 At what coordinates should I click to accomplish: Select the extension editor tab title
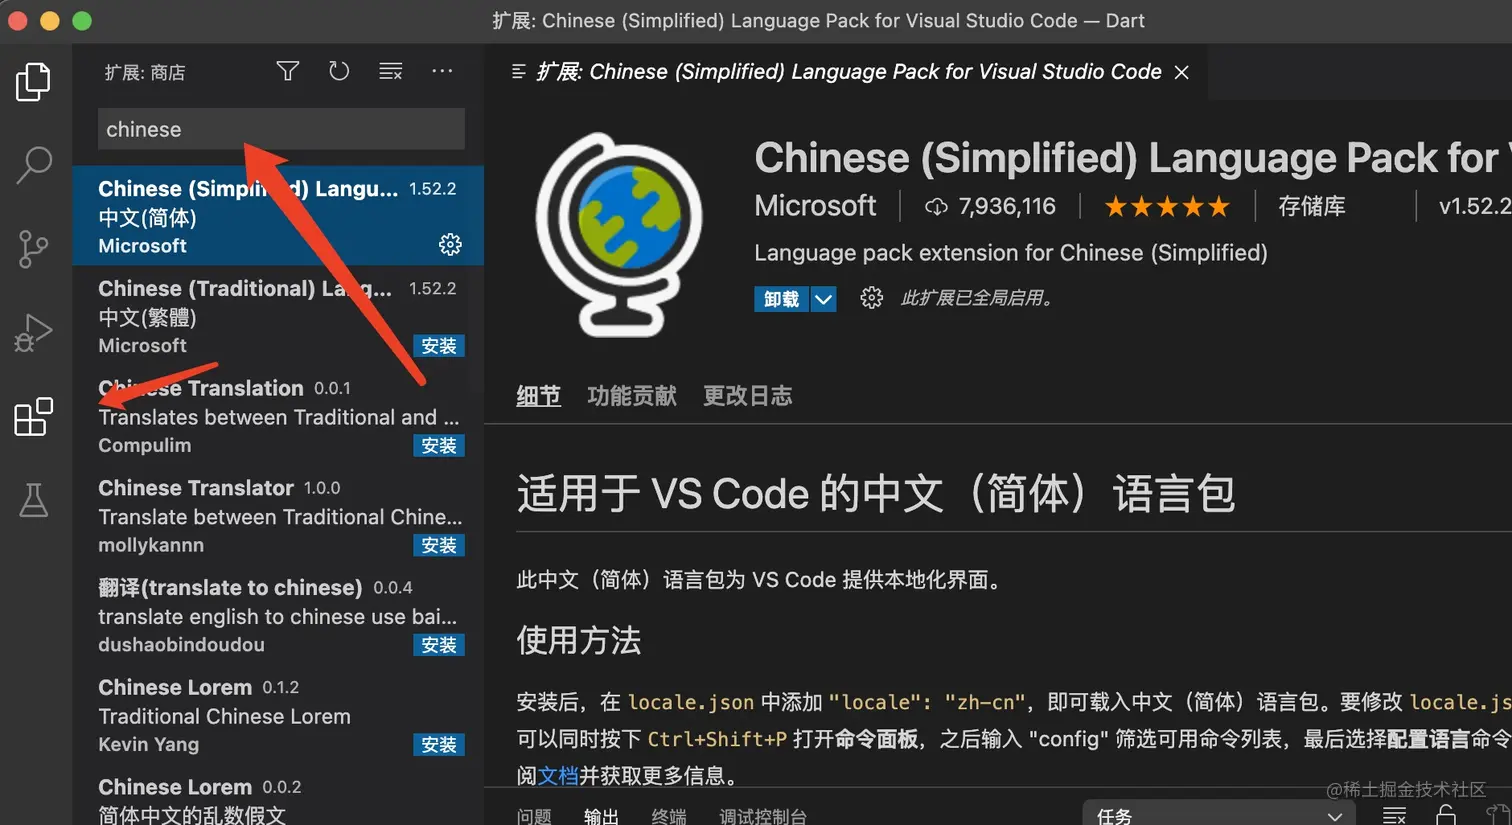(x=849, y=72)
